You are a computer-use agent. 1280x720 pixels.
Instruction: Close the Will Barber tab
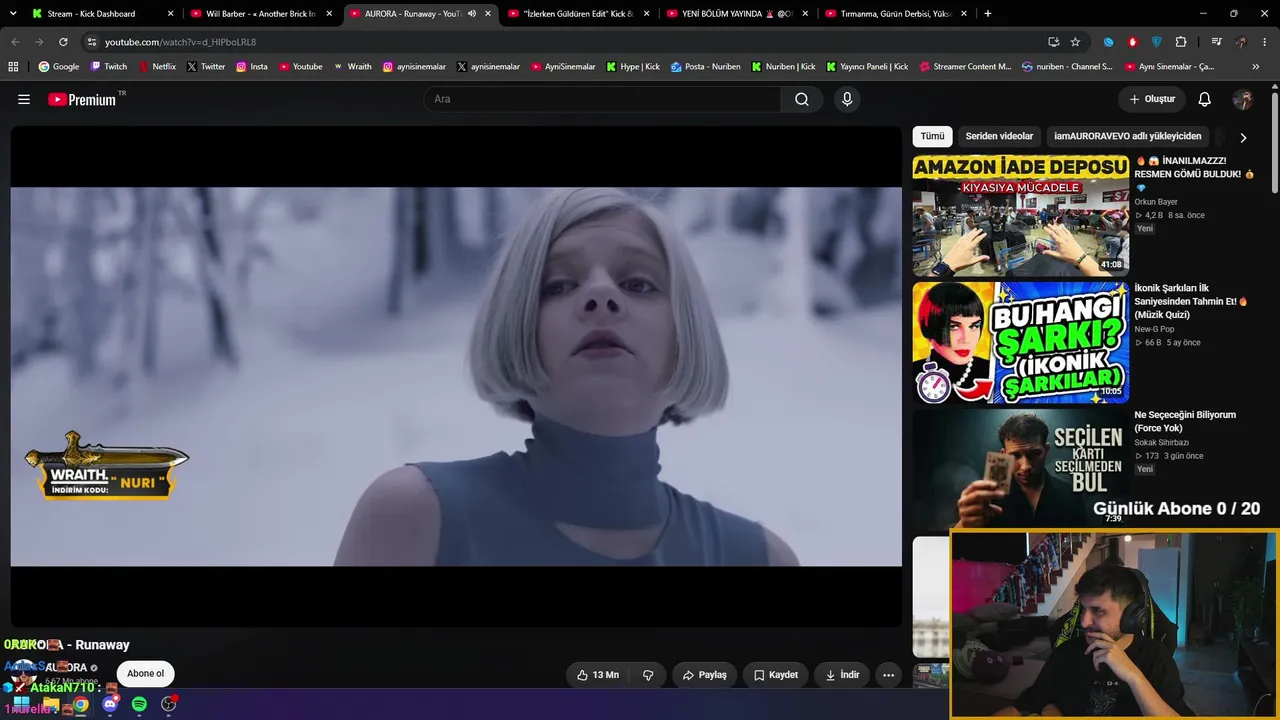(x=329, y=14)
